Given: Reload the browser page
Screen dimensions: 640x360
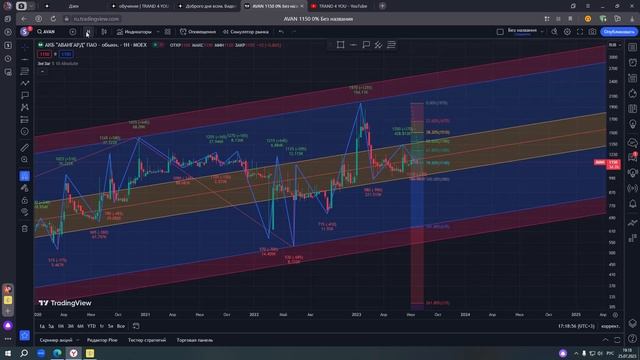Looking at the screenshot, I should tap(53, 19).
